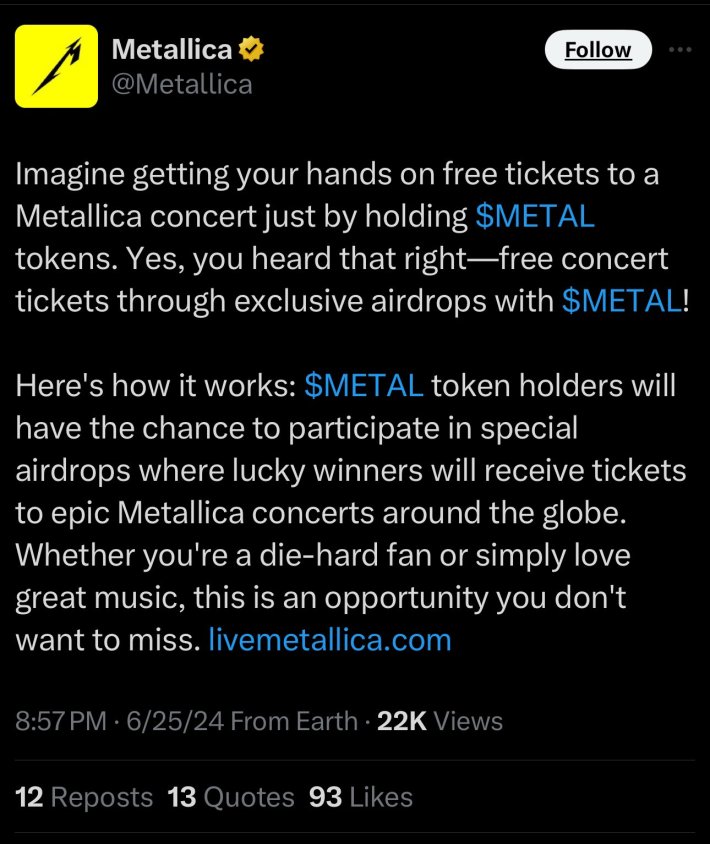
Task: Click the Metallica display name
Action: click(171, 49)
